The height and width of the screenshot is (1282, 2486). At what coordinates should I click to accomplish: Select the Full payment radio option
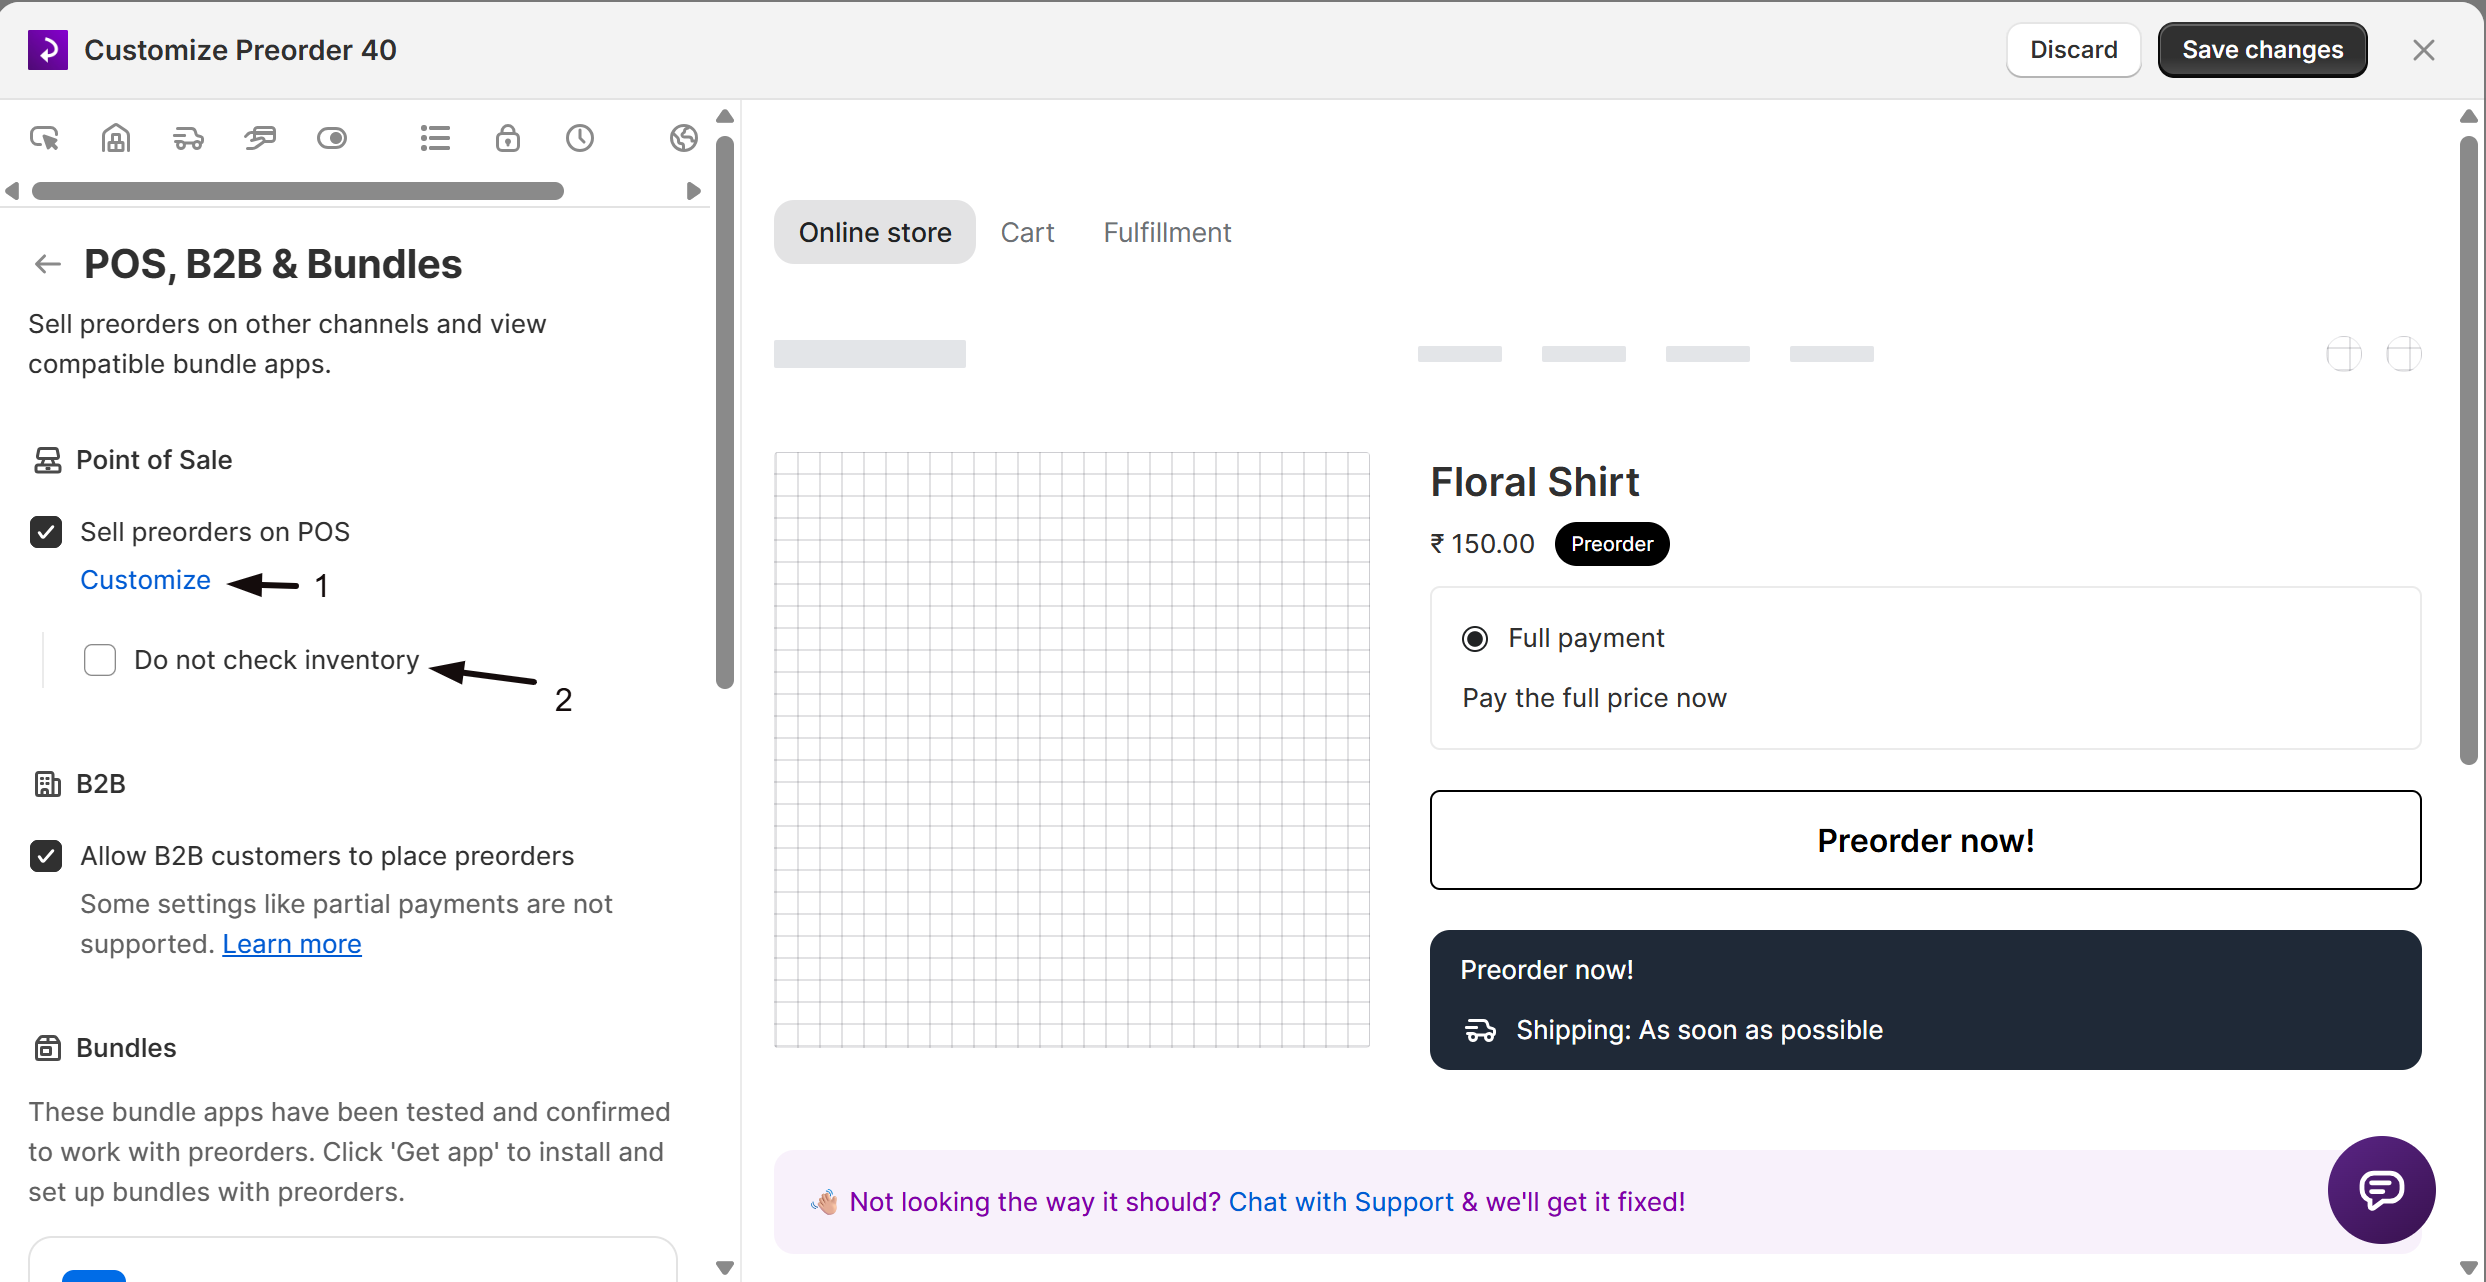(x=1475, y=638)
